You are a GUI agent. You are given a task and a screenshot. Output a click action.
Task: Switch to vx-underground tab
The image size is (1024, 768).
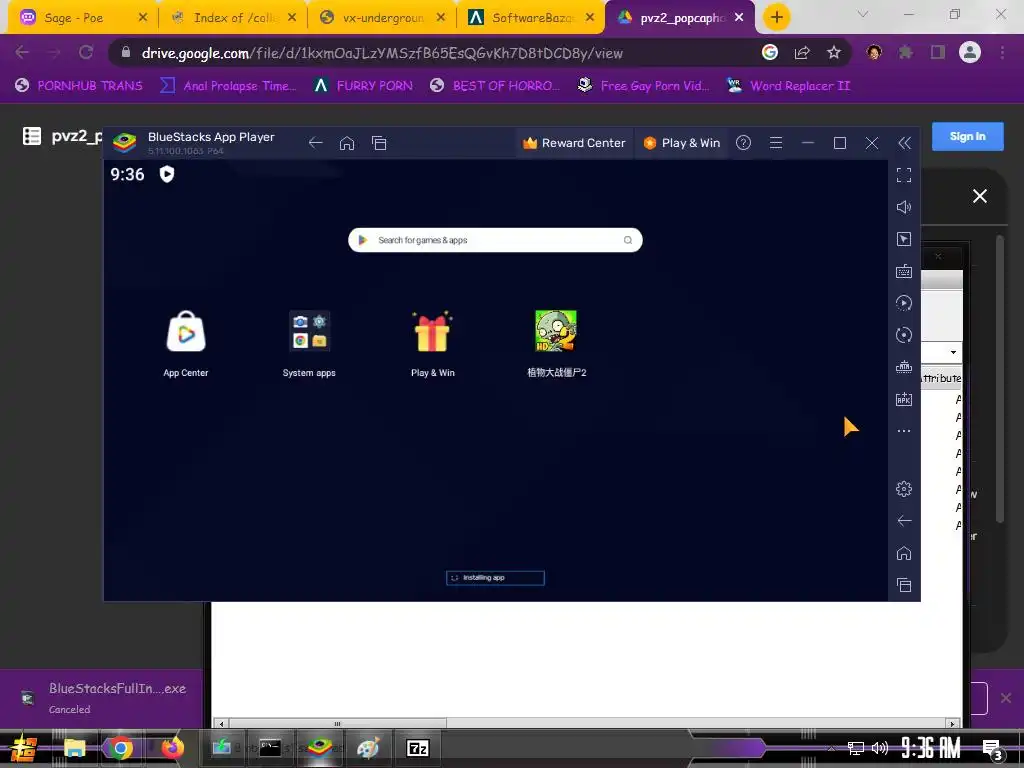(x=382, y=18)
